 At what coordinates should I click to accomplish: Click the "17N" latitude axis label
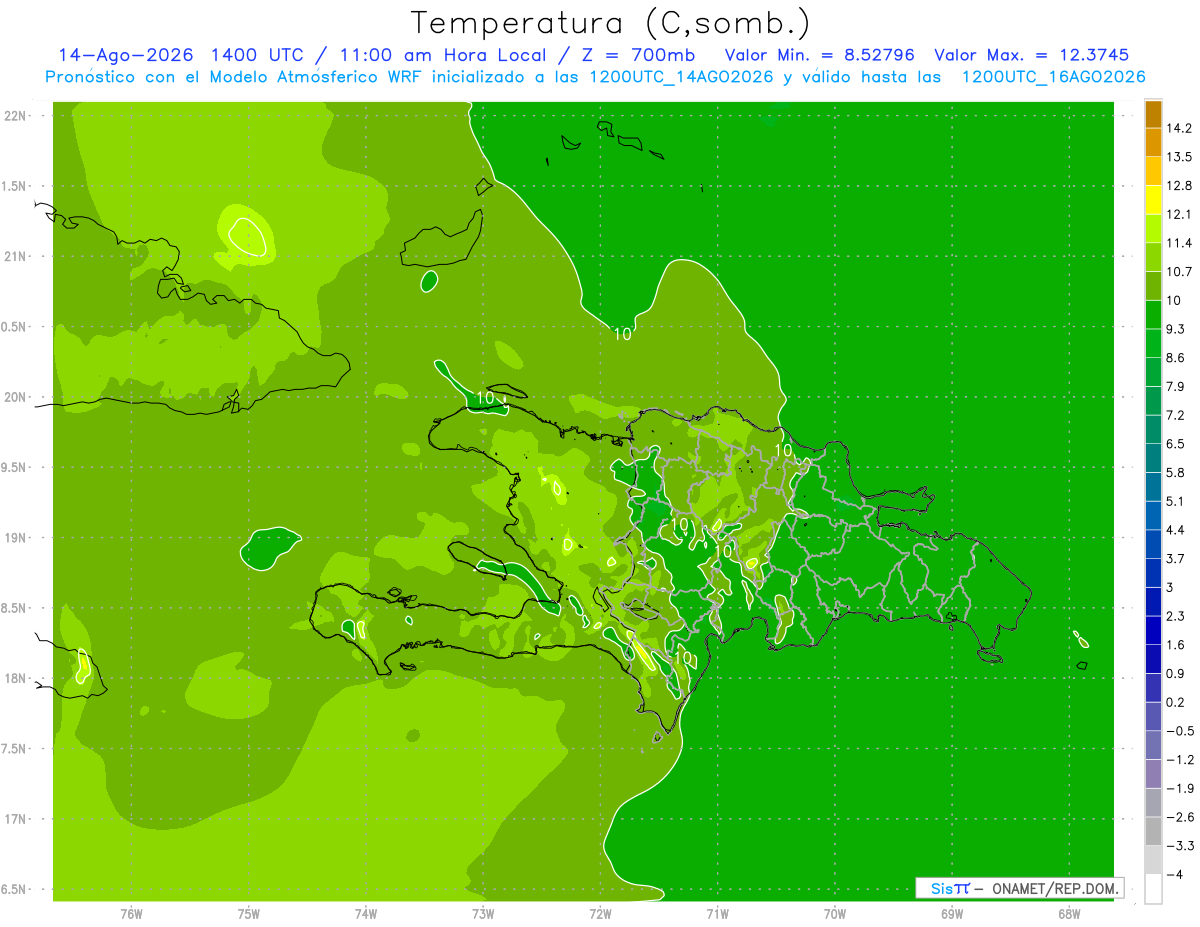pyautogui.click(x=14, y=820)
